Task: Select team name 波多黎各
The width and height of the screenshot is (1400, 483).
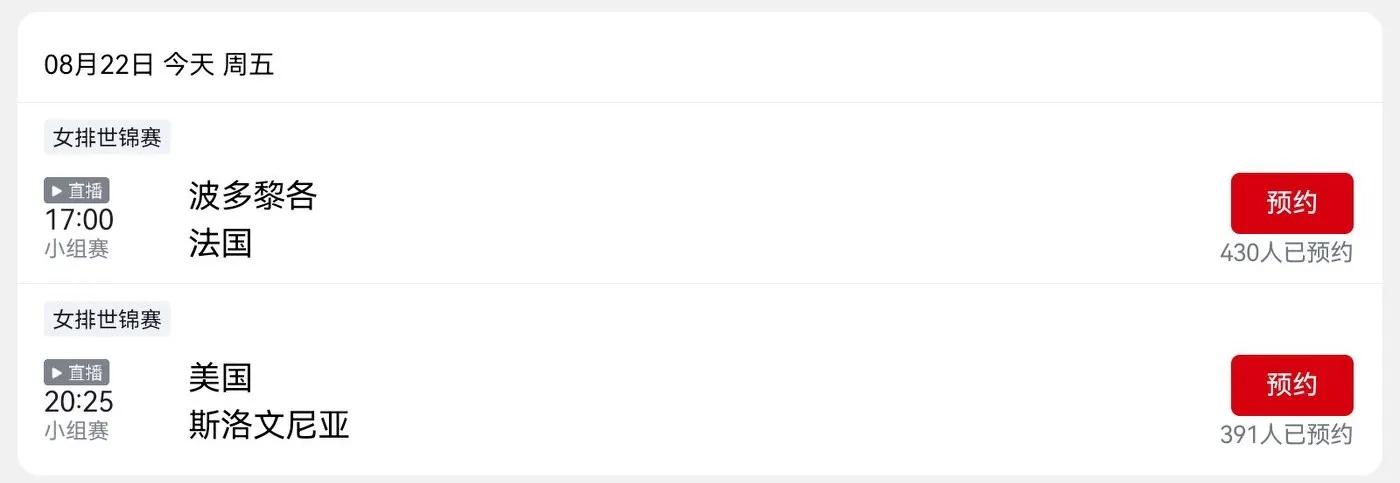Action: coord(252,196)
